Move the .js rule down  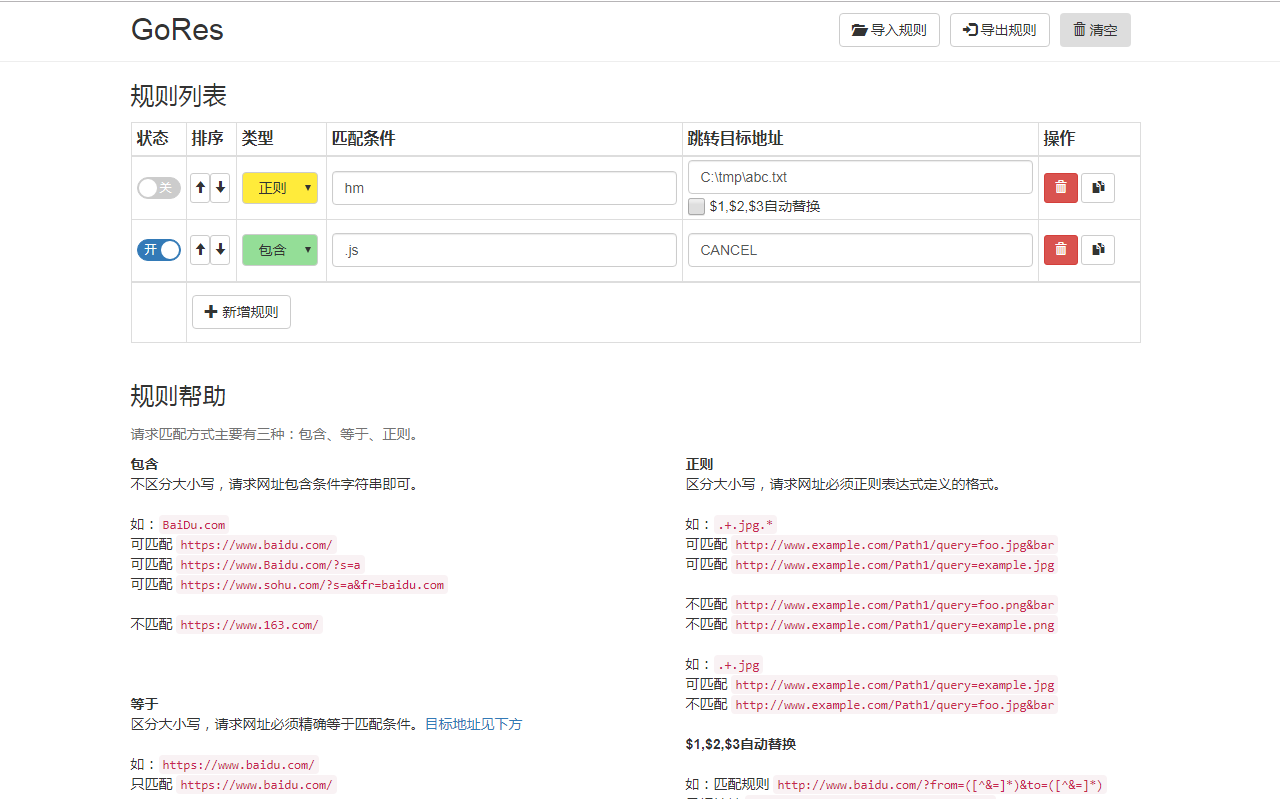coord(221,250)
